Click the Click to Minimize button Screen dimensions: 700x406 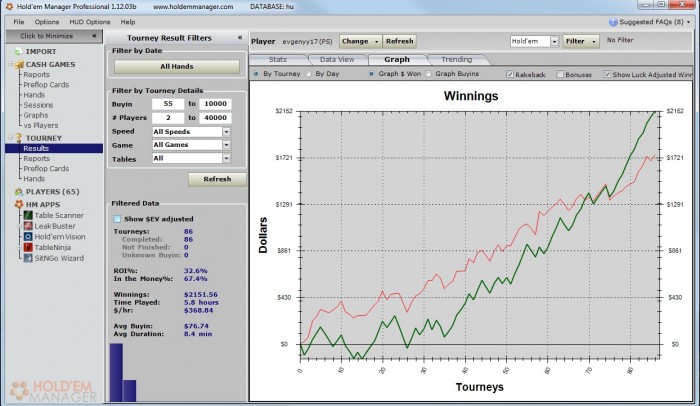click(54, 36)
